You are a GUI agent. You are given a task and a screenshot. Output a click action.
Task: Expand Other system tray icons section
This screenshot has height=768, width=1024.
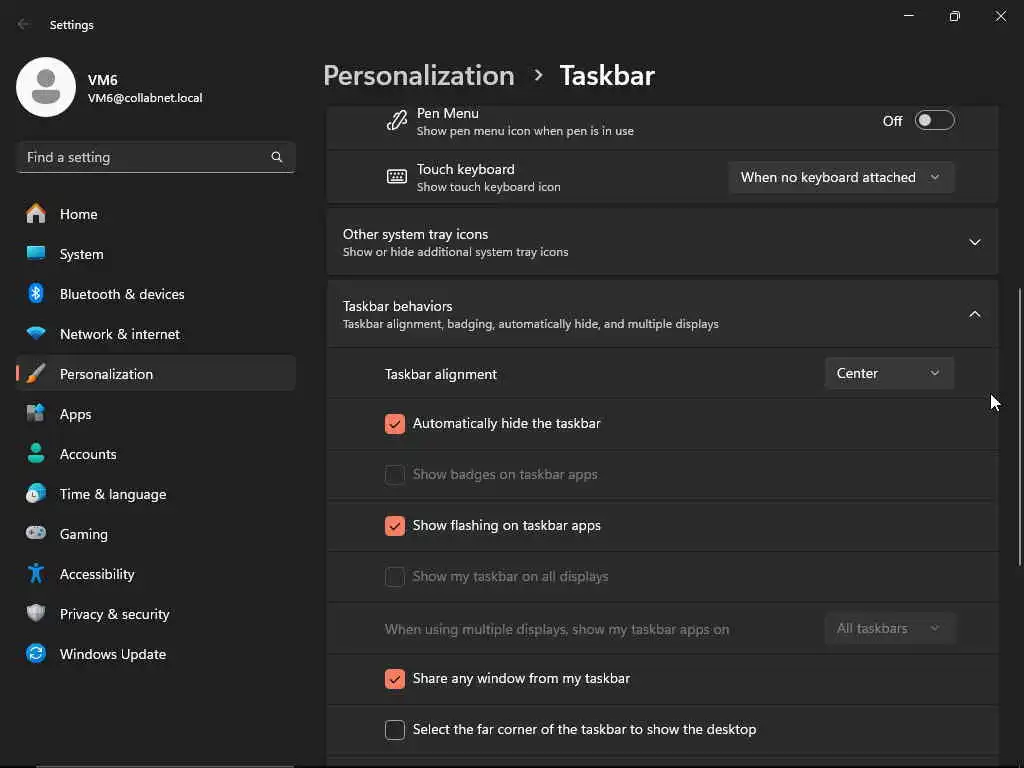coord(974,242)
